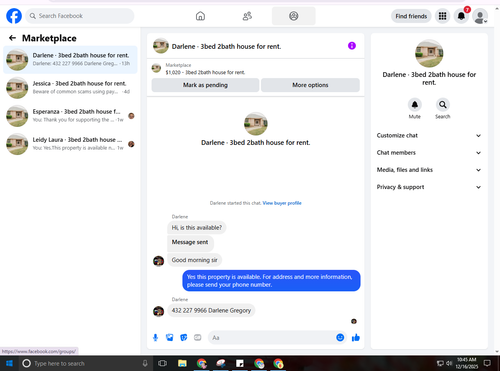The image size is (500, 371).
Task: Click the Aa message input field
Action: 272,338
